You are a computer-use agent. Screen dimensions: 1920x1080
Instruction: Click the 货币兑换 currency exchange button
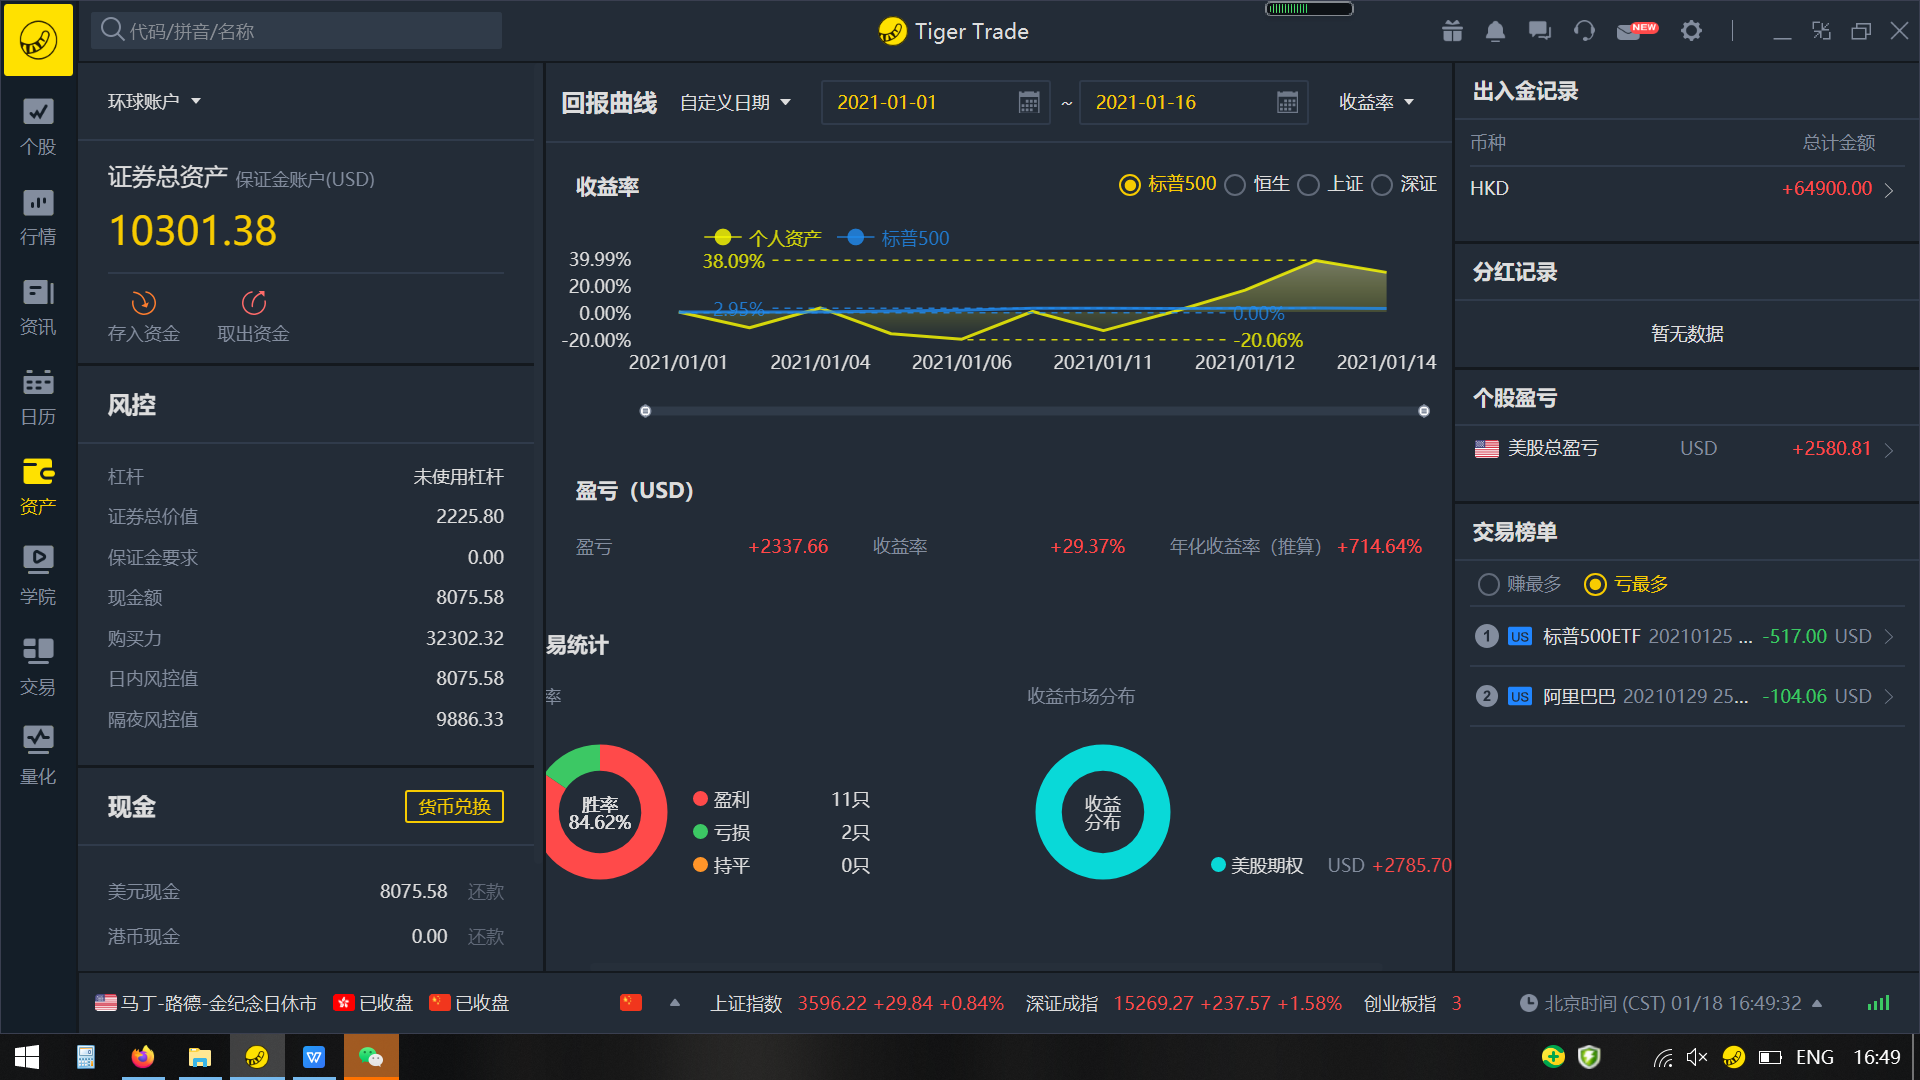tap(454, 807)
